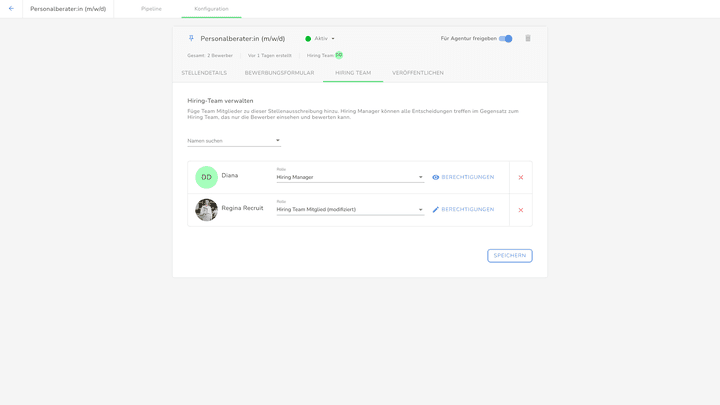Open the Aktiv status dropdown
The height and width of the screenshot is (405, 720).
tap(321, 39)
